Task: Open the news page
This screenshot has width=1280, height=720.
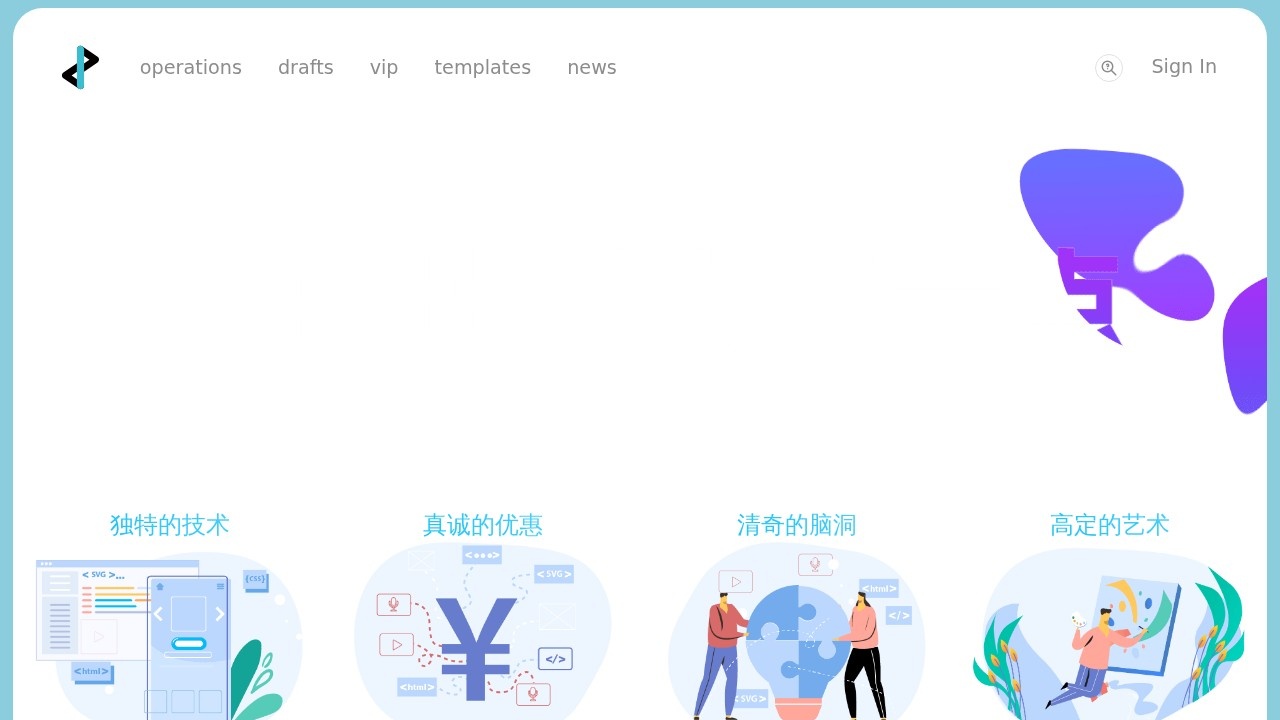Action: [x=592, y=67]
